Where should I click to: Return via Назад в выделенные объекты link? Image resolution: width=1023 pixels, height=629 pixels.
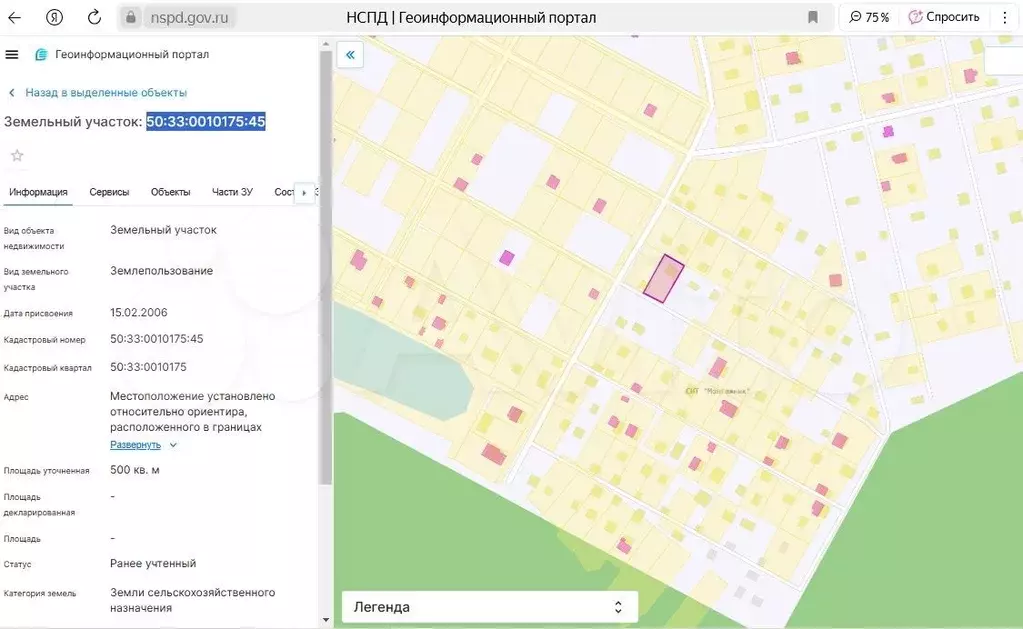[106, 93]
